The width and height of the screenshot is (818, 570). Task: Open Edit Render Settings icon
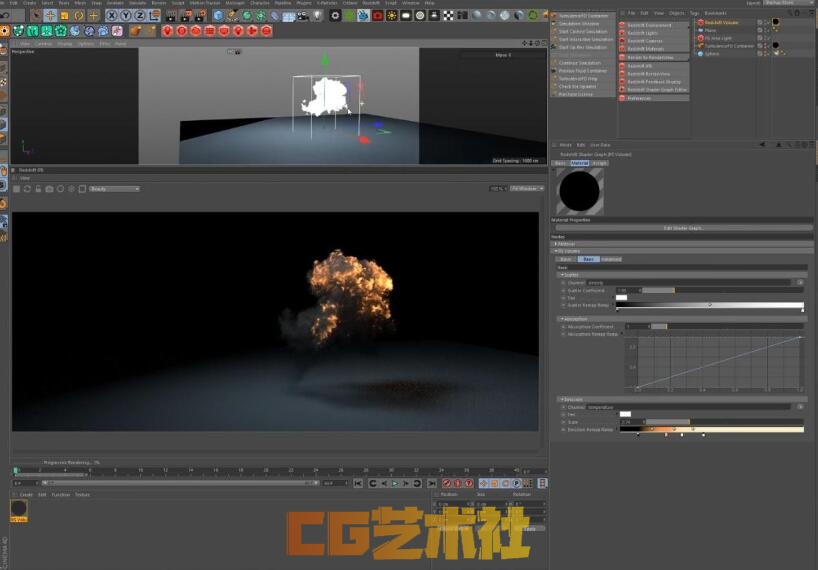(x=200, y=16)
